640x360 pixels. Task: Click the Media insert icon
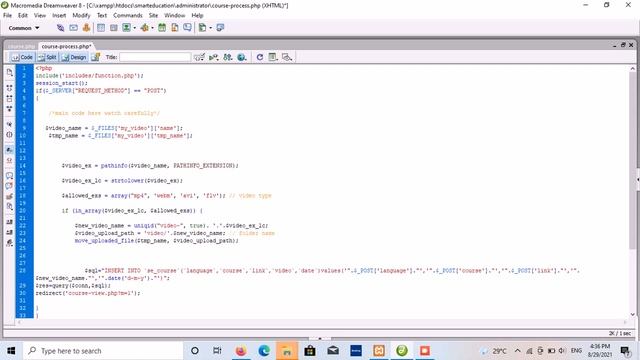coord(144,28)
